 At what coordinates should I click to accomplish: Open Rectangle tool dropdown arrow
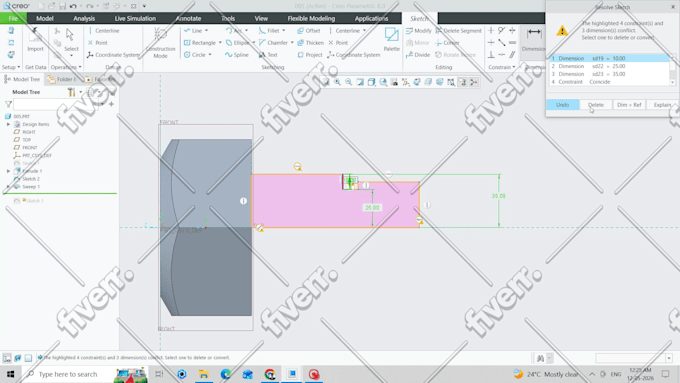tap(220, 43)
